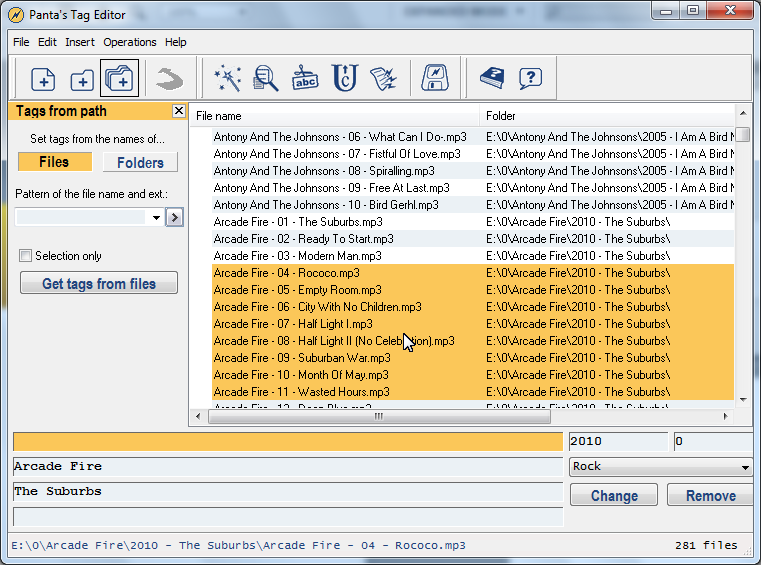The height and width of the screenshot is (565, 761).
Task: Click Get tags from files button
Action: pos(99,283)
